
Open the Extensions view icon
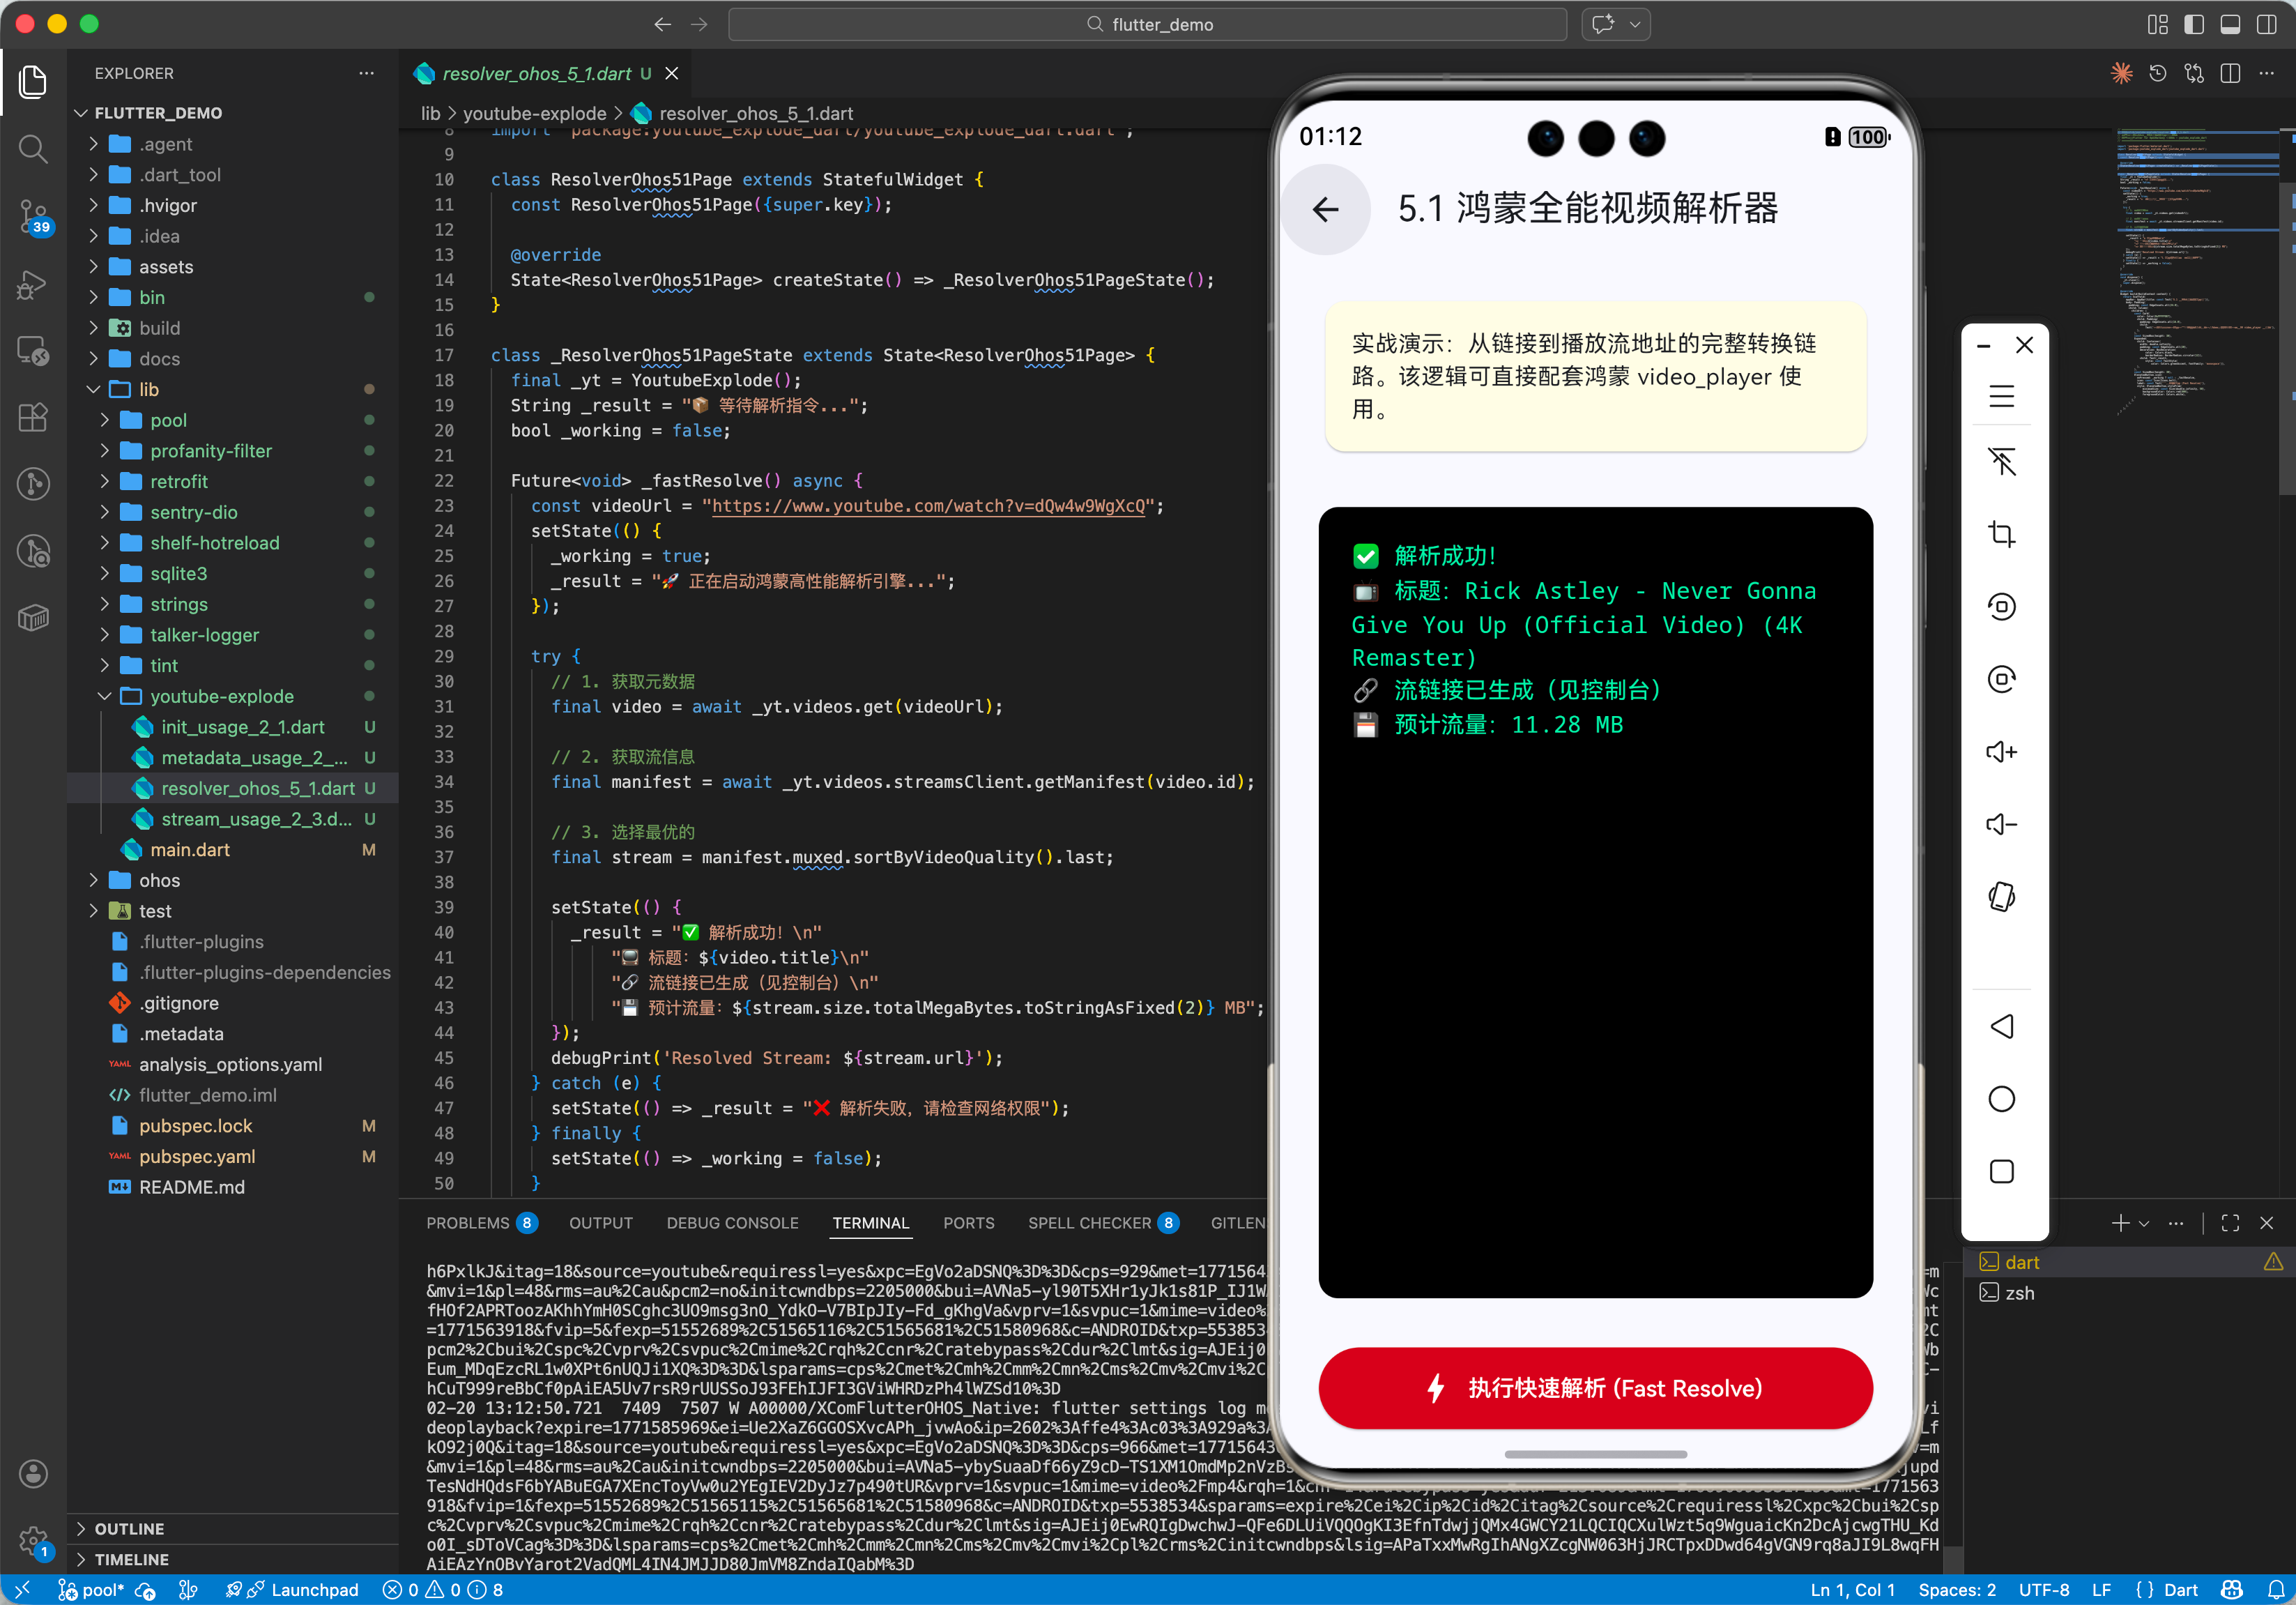33,416
